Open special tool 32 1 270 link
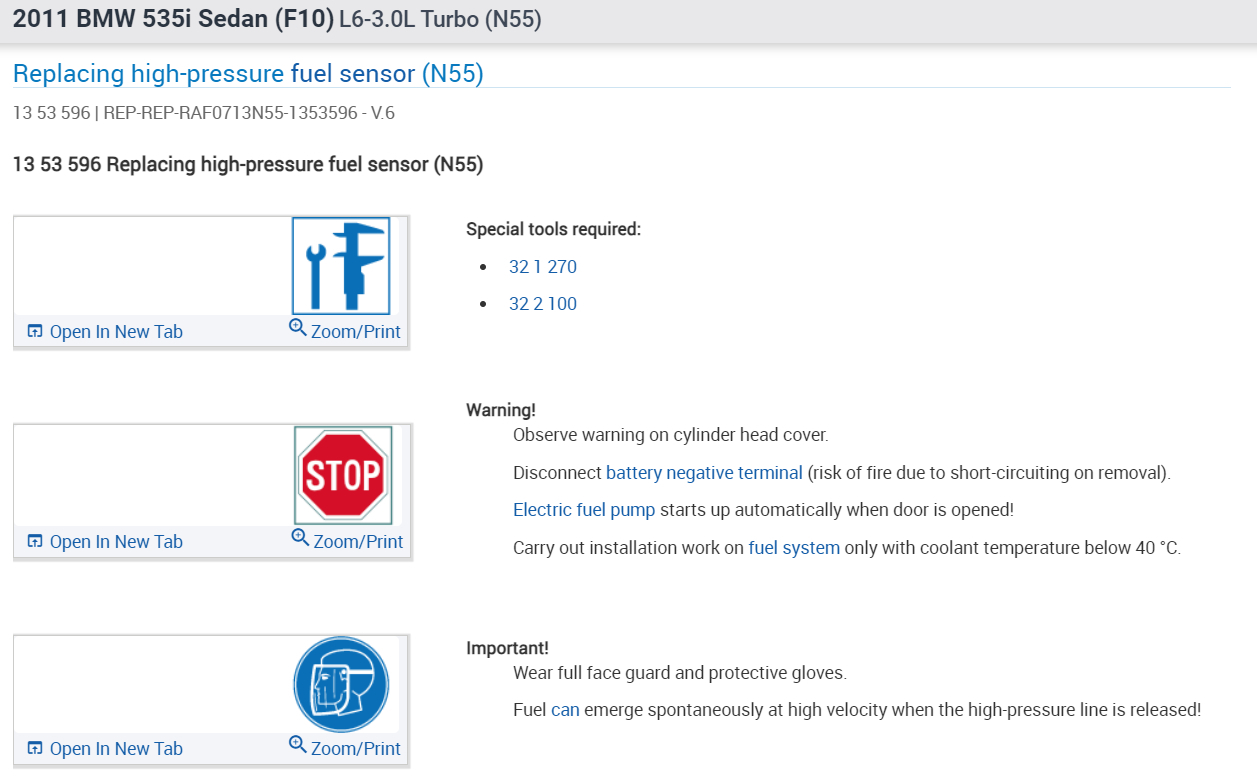This screenshot has height=781, width=1257. click(x=542, y=267)
